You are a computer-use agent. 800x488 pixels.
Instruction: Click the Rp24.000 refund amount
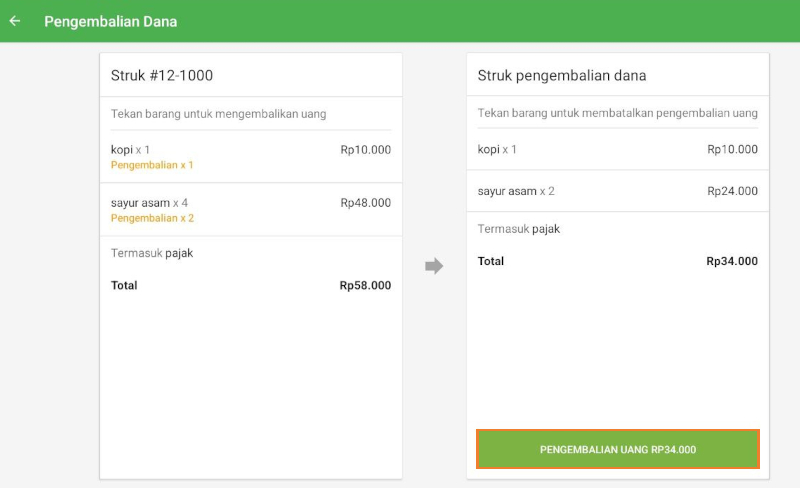(x=732, y=191)
